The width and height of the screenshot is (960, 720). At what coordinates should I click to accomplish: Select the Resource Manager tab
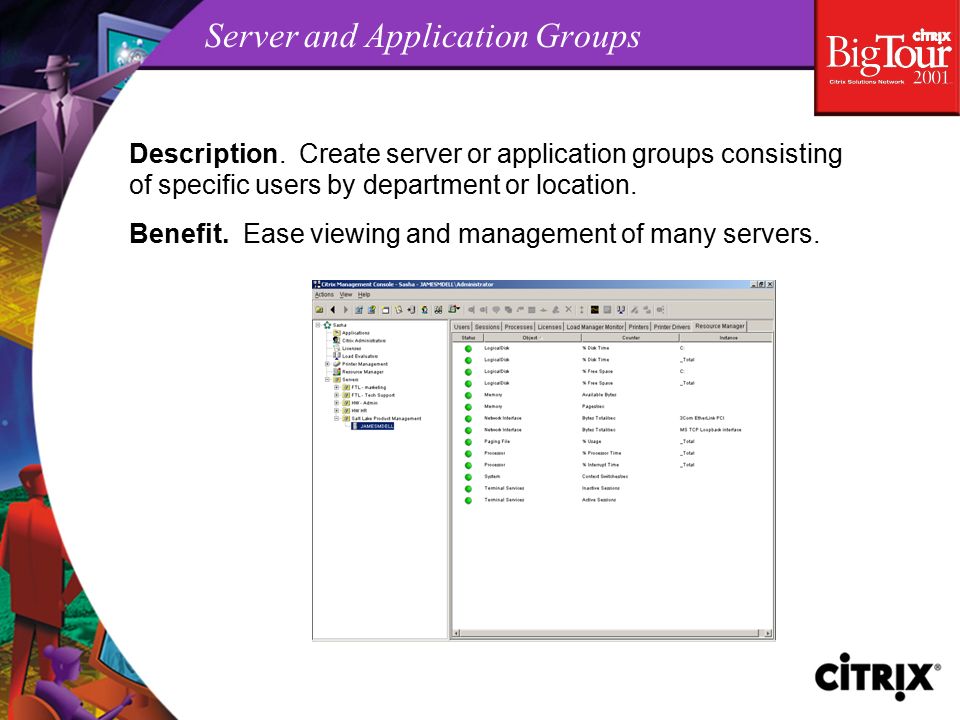point(720,326)
